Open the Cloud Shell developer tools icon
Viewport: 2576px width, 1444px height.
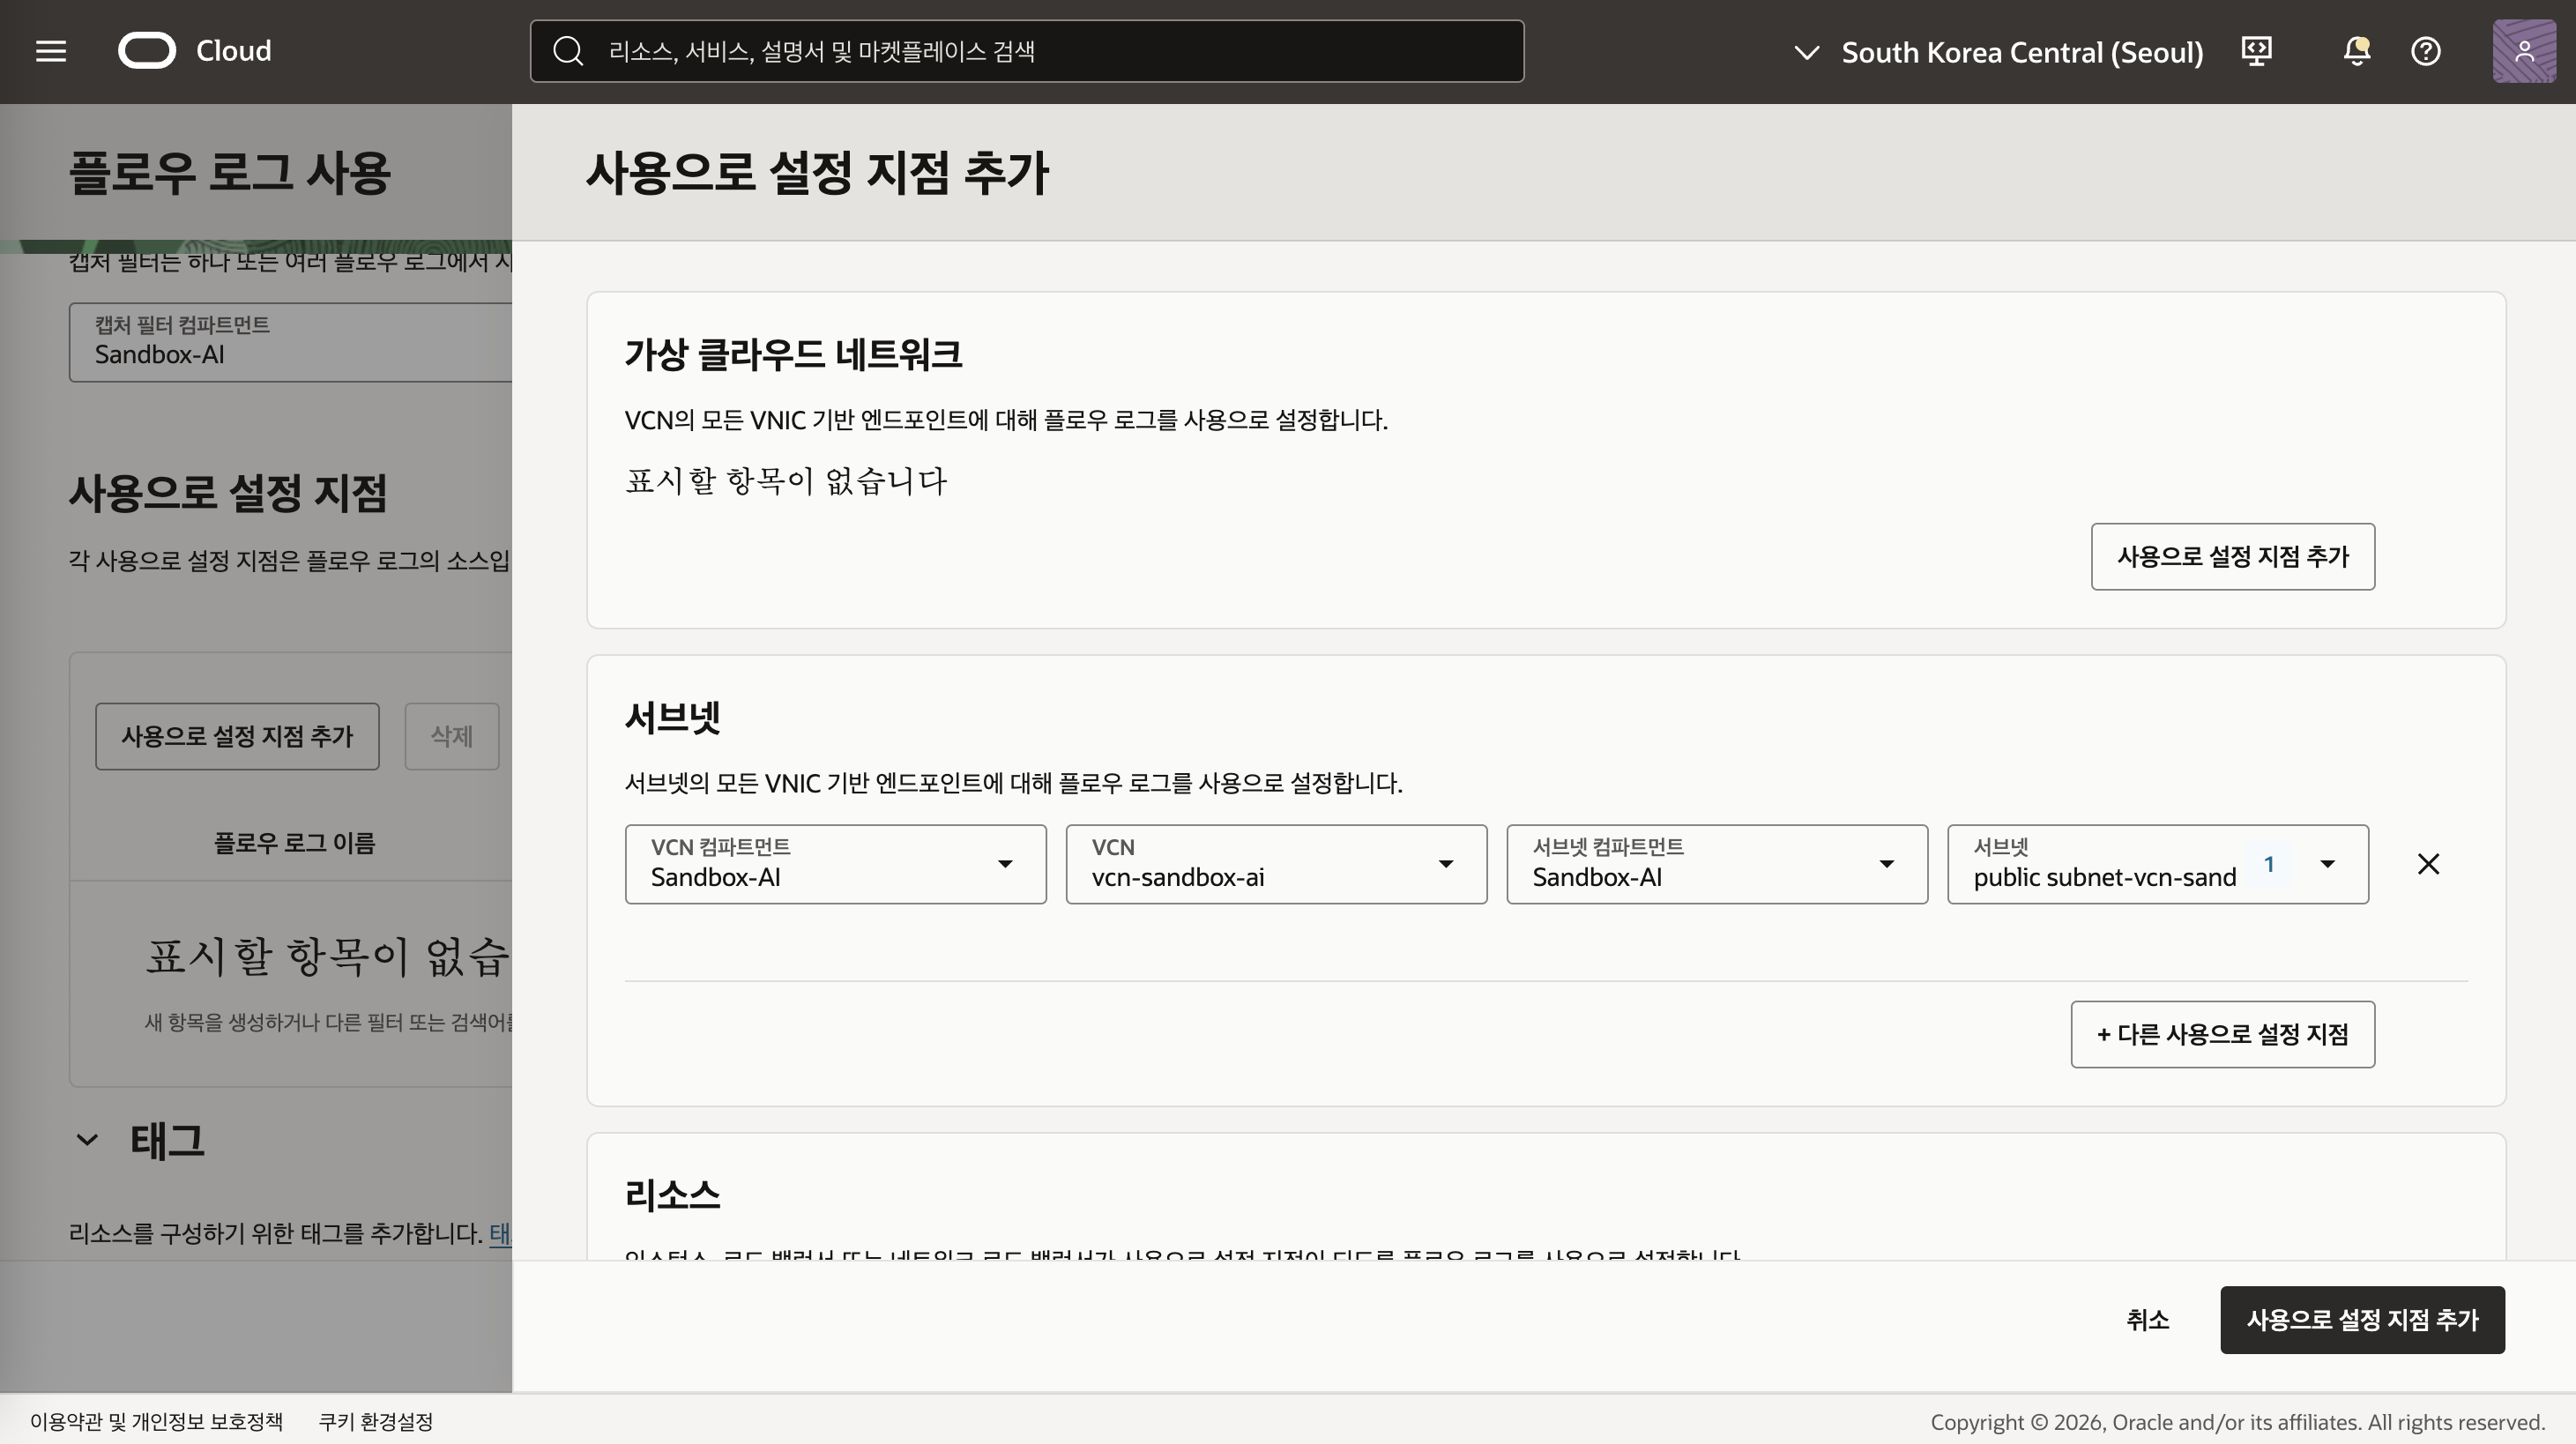point(2257,51)
